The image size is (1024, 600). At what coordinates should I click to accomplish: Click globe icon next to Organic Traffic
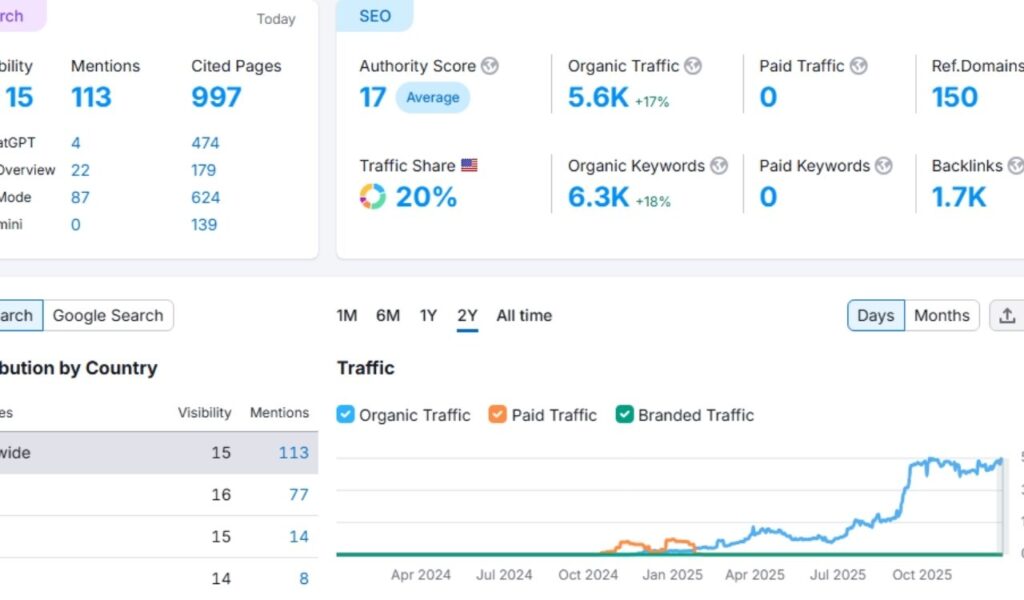[x=693, y=66]
